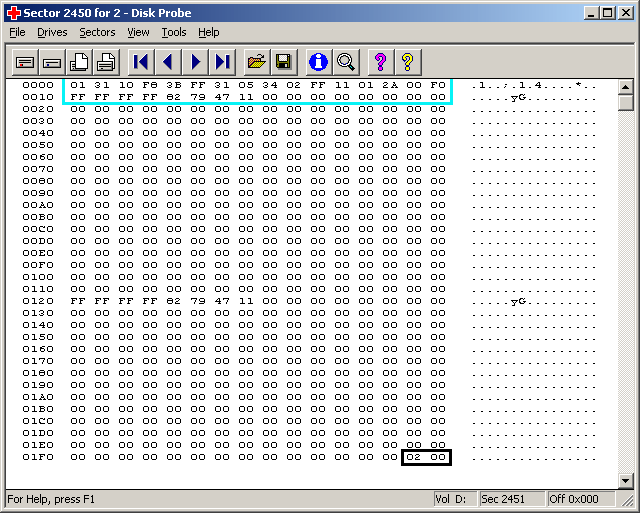Open the Drives menu
This screenshot has height=513, width=640.
(x=52, y=32)
